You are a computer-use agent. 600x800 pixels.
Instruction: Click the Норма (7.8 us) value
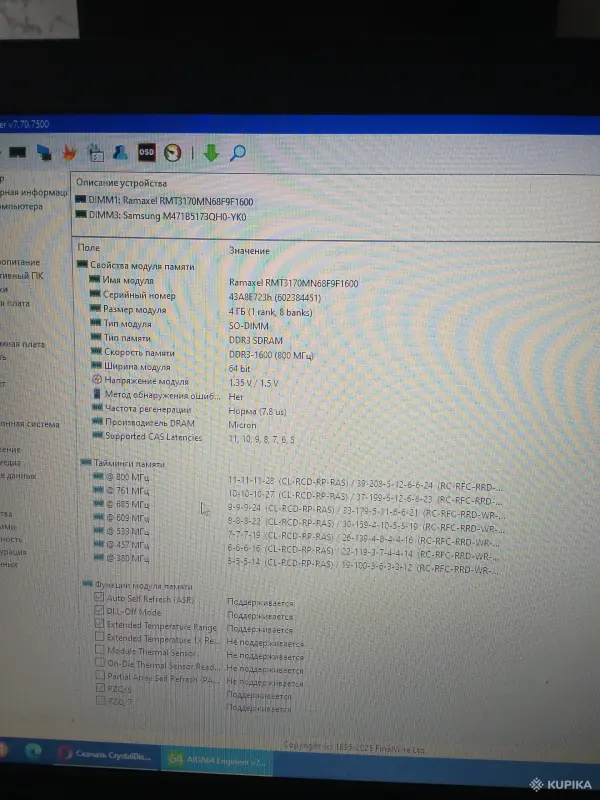click(257, 411)
